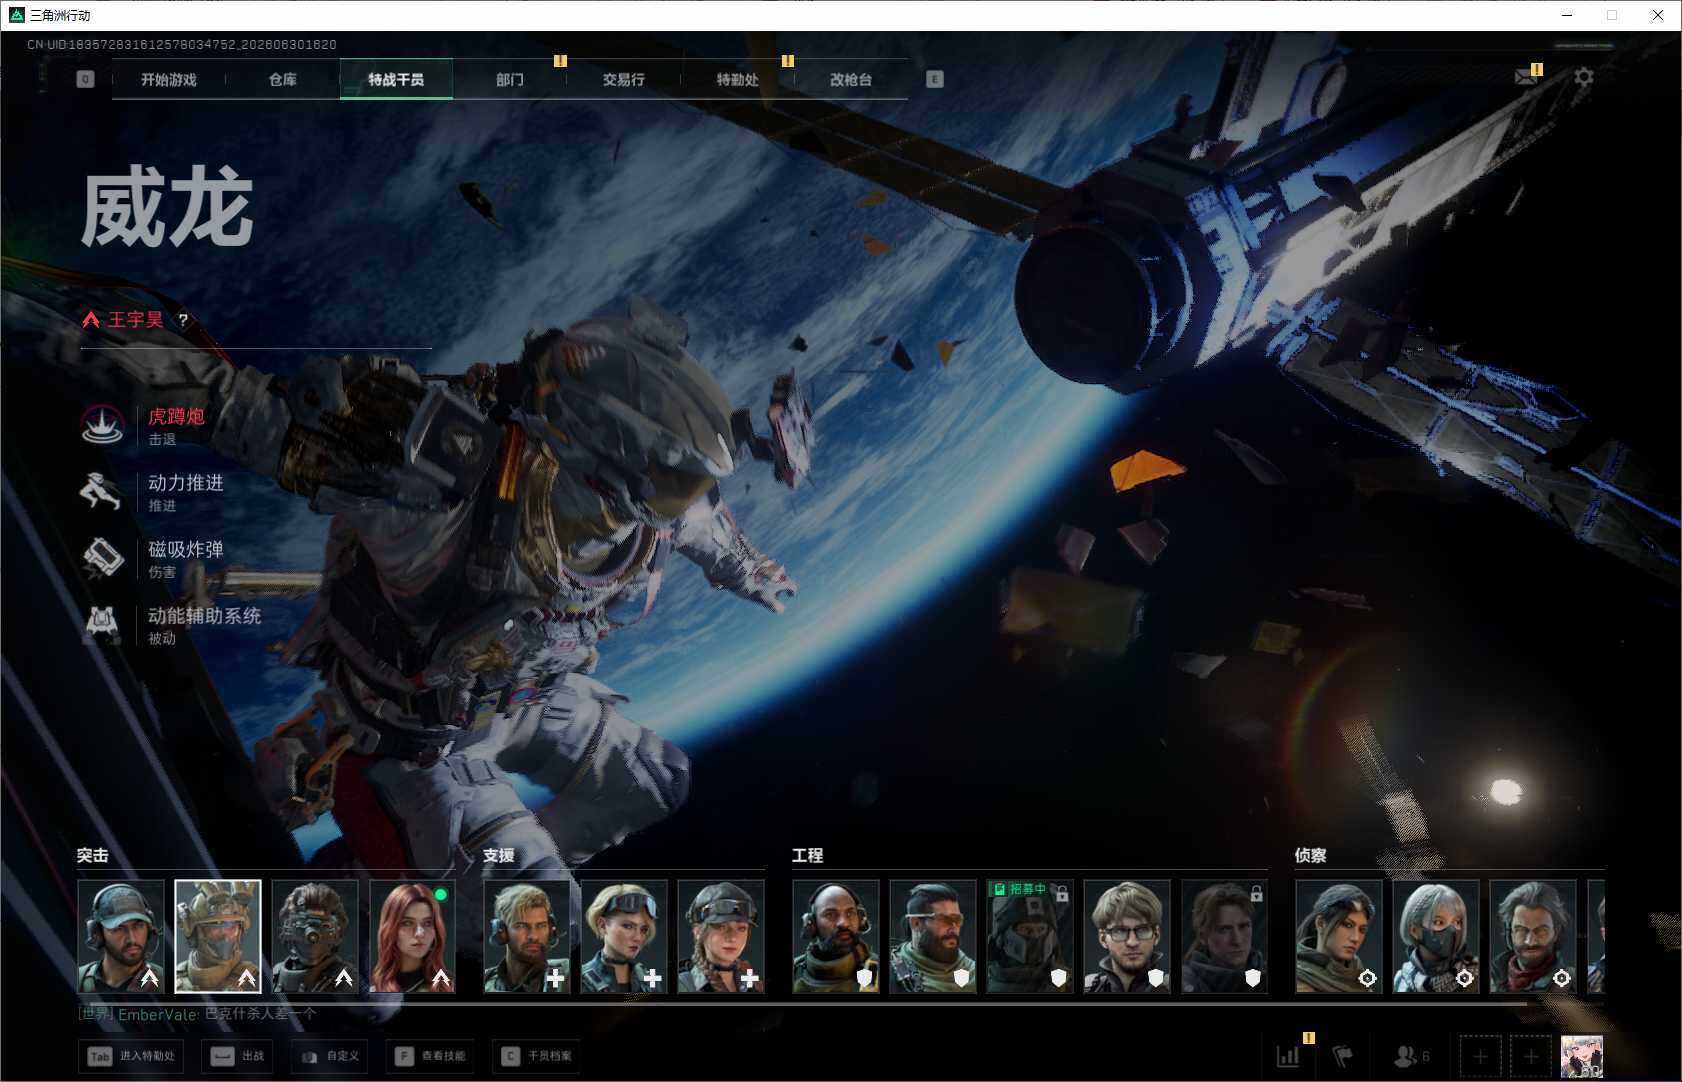The image size is (1682, 1082).
Task: Open the statistics bar chart icon
Action: click(1289, 1056)
